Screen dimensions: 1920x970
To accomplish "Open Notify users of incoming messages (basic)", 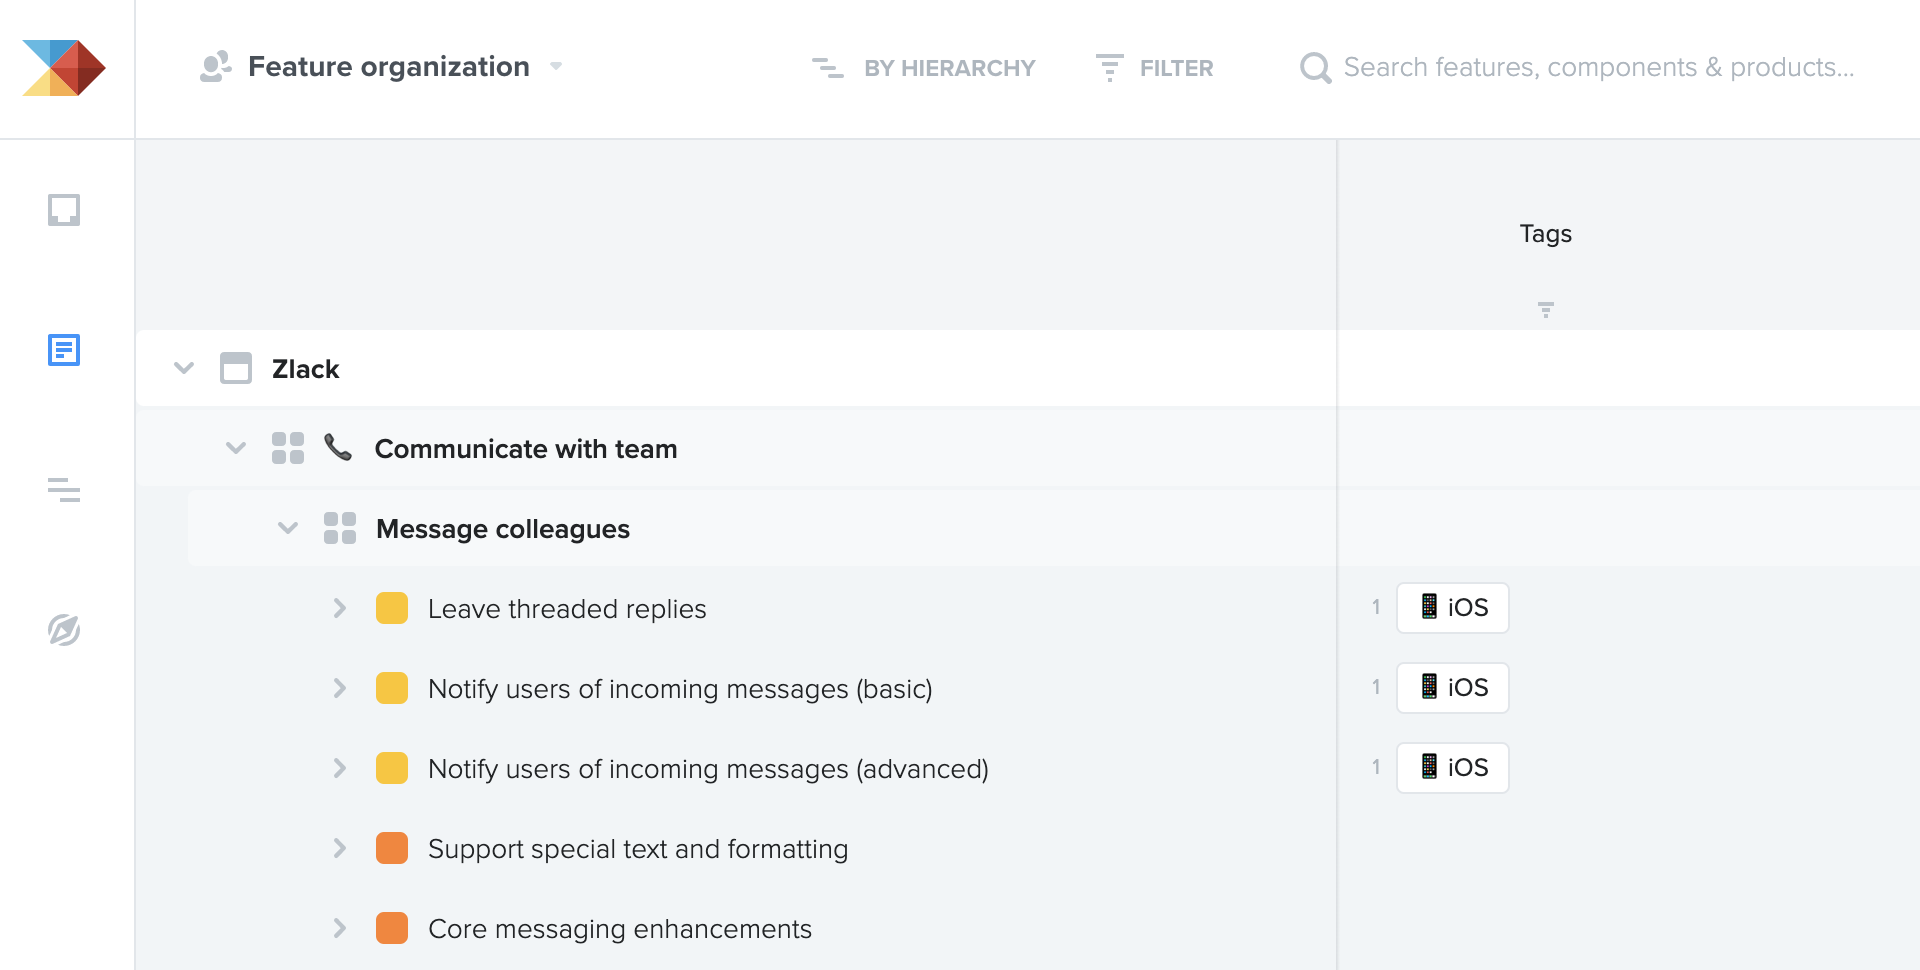I will 680,689.
